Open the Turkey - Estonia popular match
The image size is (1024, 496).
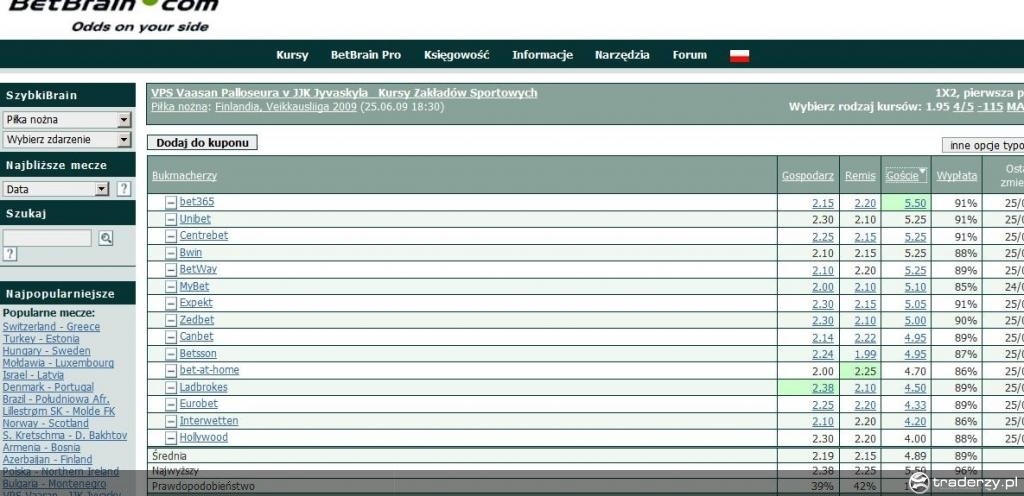point(41,339)
